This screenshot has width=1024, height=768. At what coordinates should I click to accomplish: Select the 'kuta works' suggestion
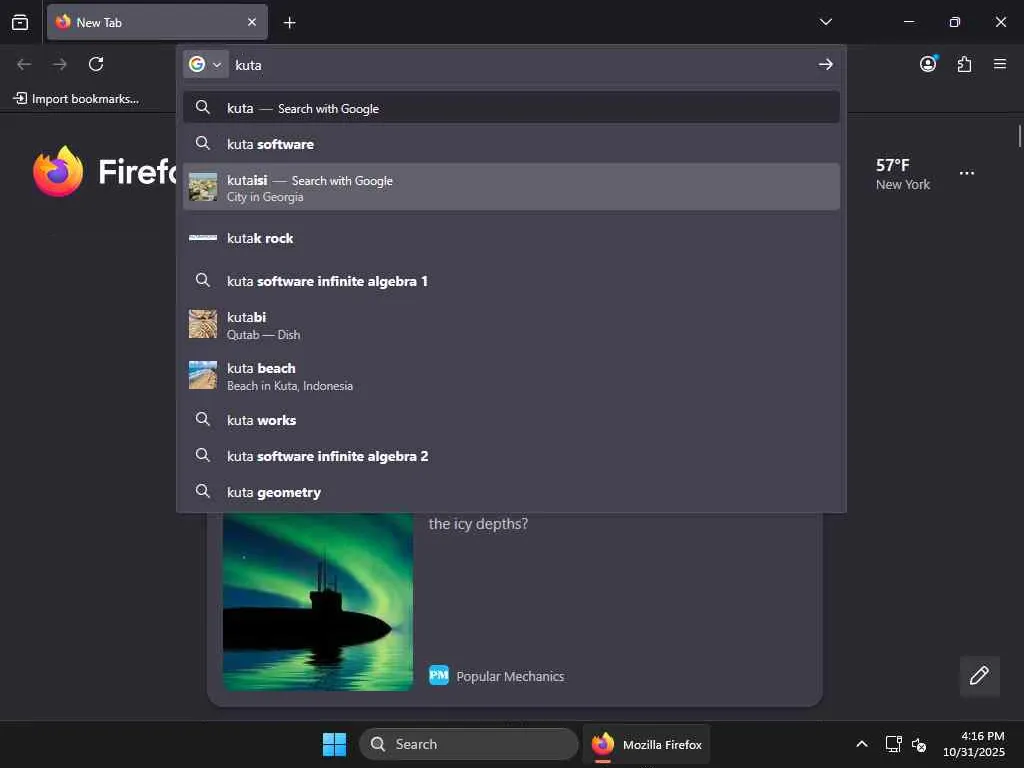click(511, 420)
